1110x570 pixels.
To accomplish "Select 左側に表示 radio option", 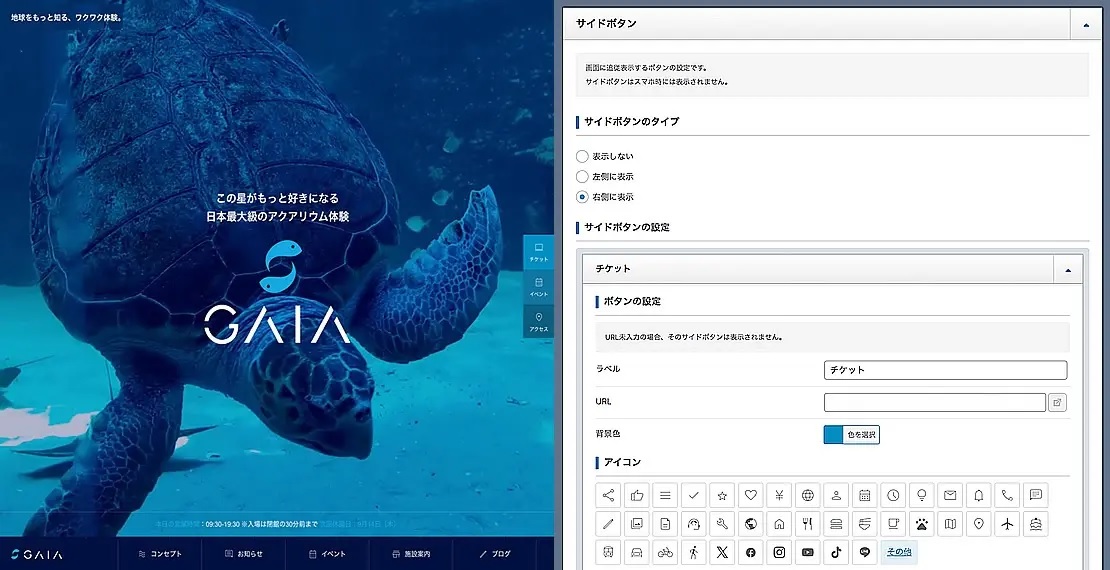I will point(583,177).
